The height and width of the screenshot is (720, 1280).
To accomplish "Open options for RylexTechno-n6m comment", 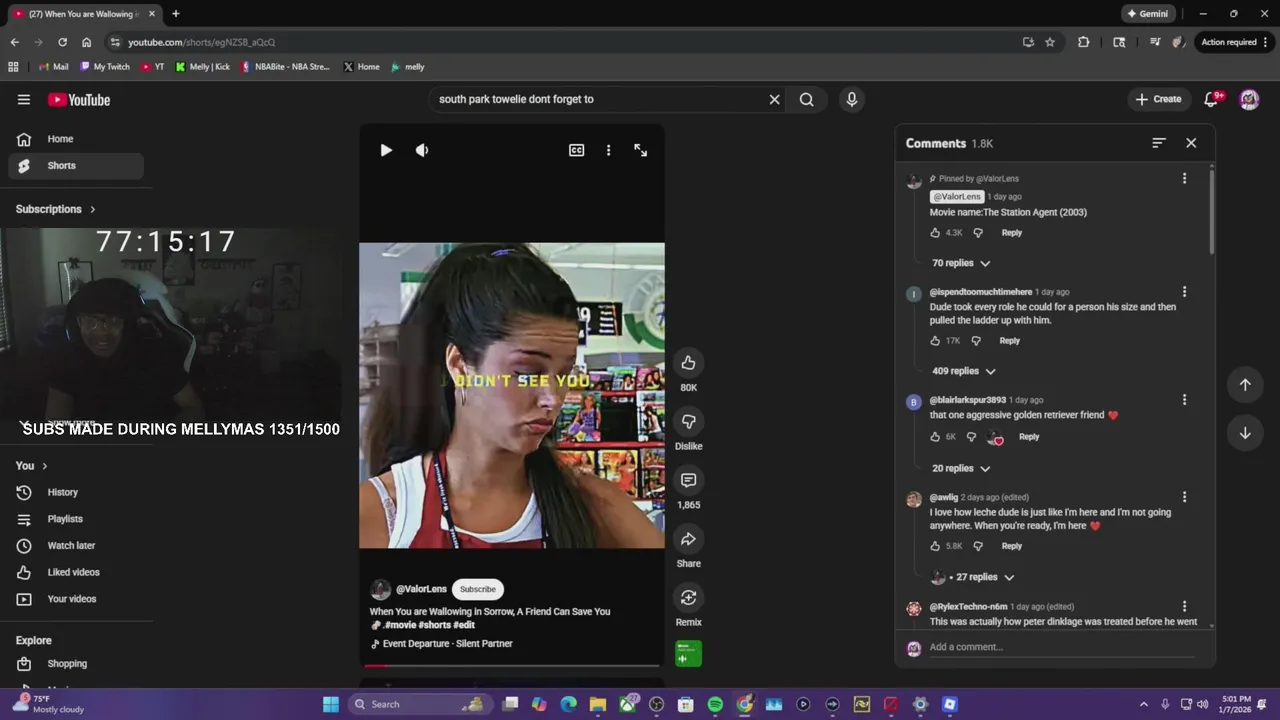I will [x=1184, y=606].
